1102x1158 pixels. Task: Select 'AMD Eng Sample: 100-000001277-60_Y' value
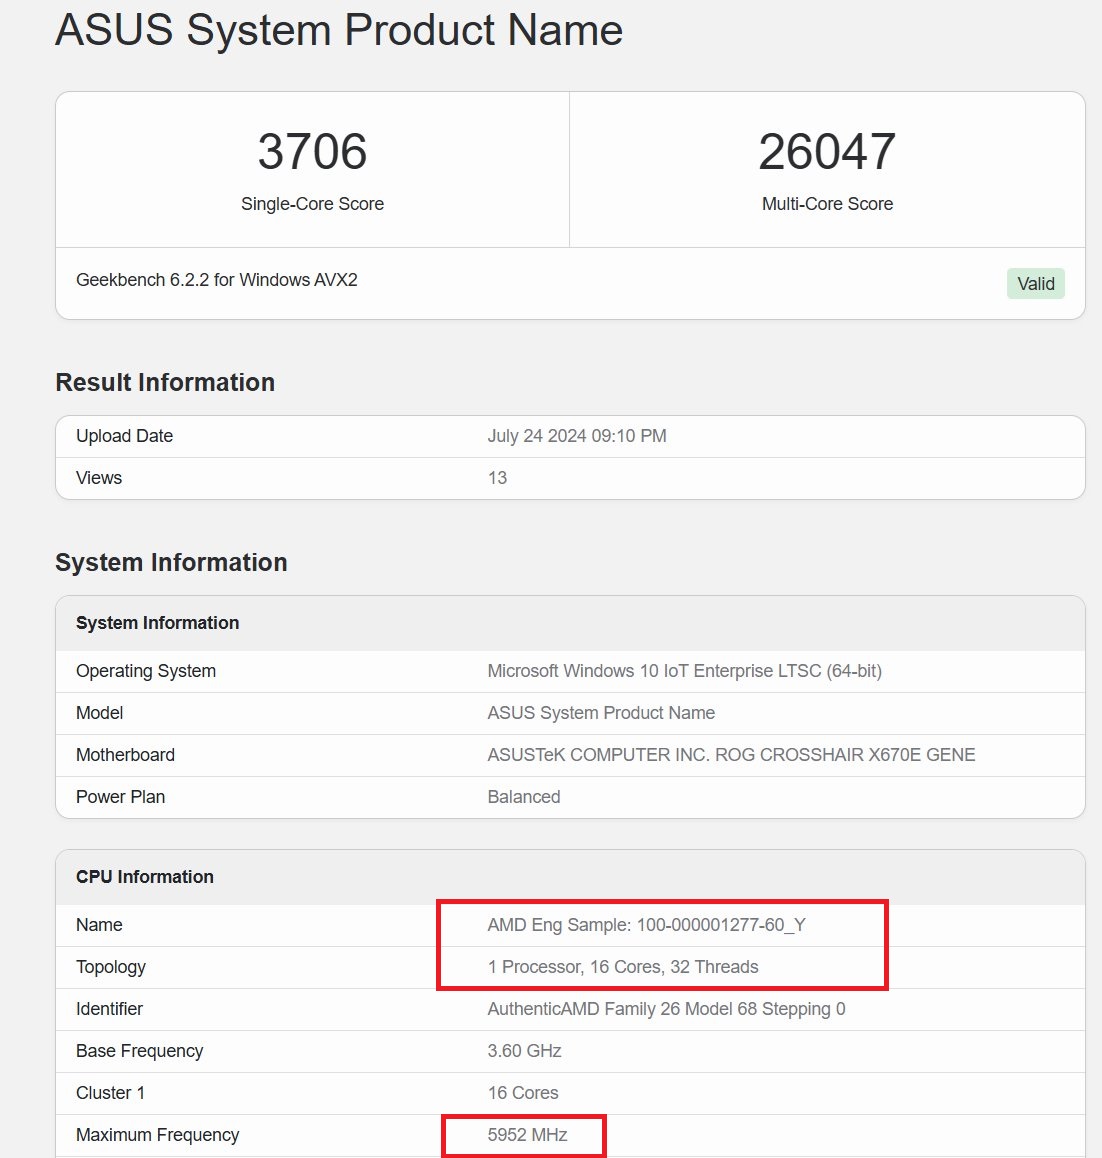(x=646, y=925)
